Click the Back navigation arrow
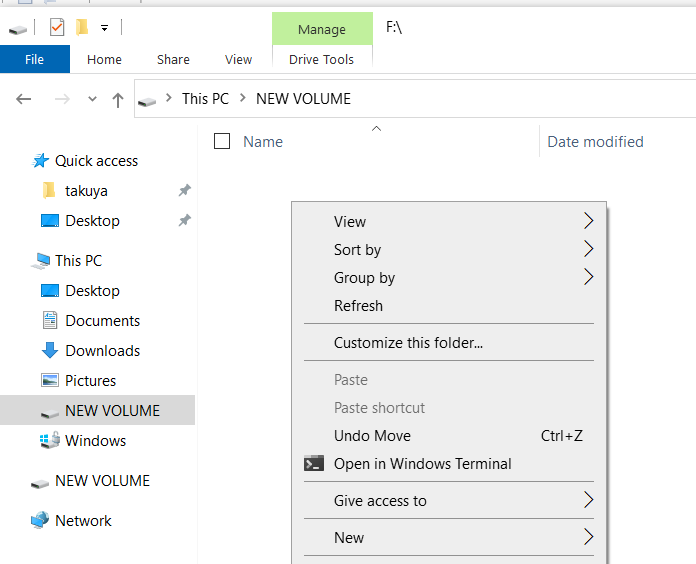 [x=24, y=99]
